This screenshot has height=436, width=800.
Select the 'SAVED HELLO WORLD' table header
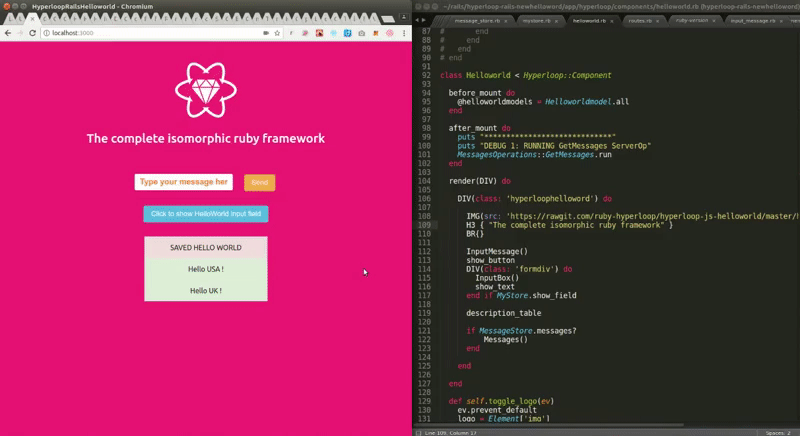[x=206, y=247]
